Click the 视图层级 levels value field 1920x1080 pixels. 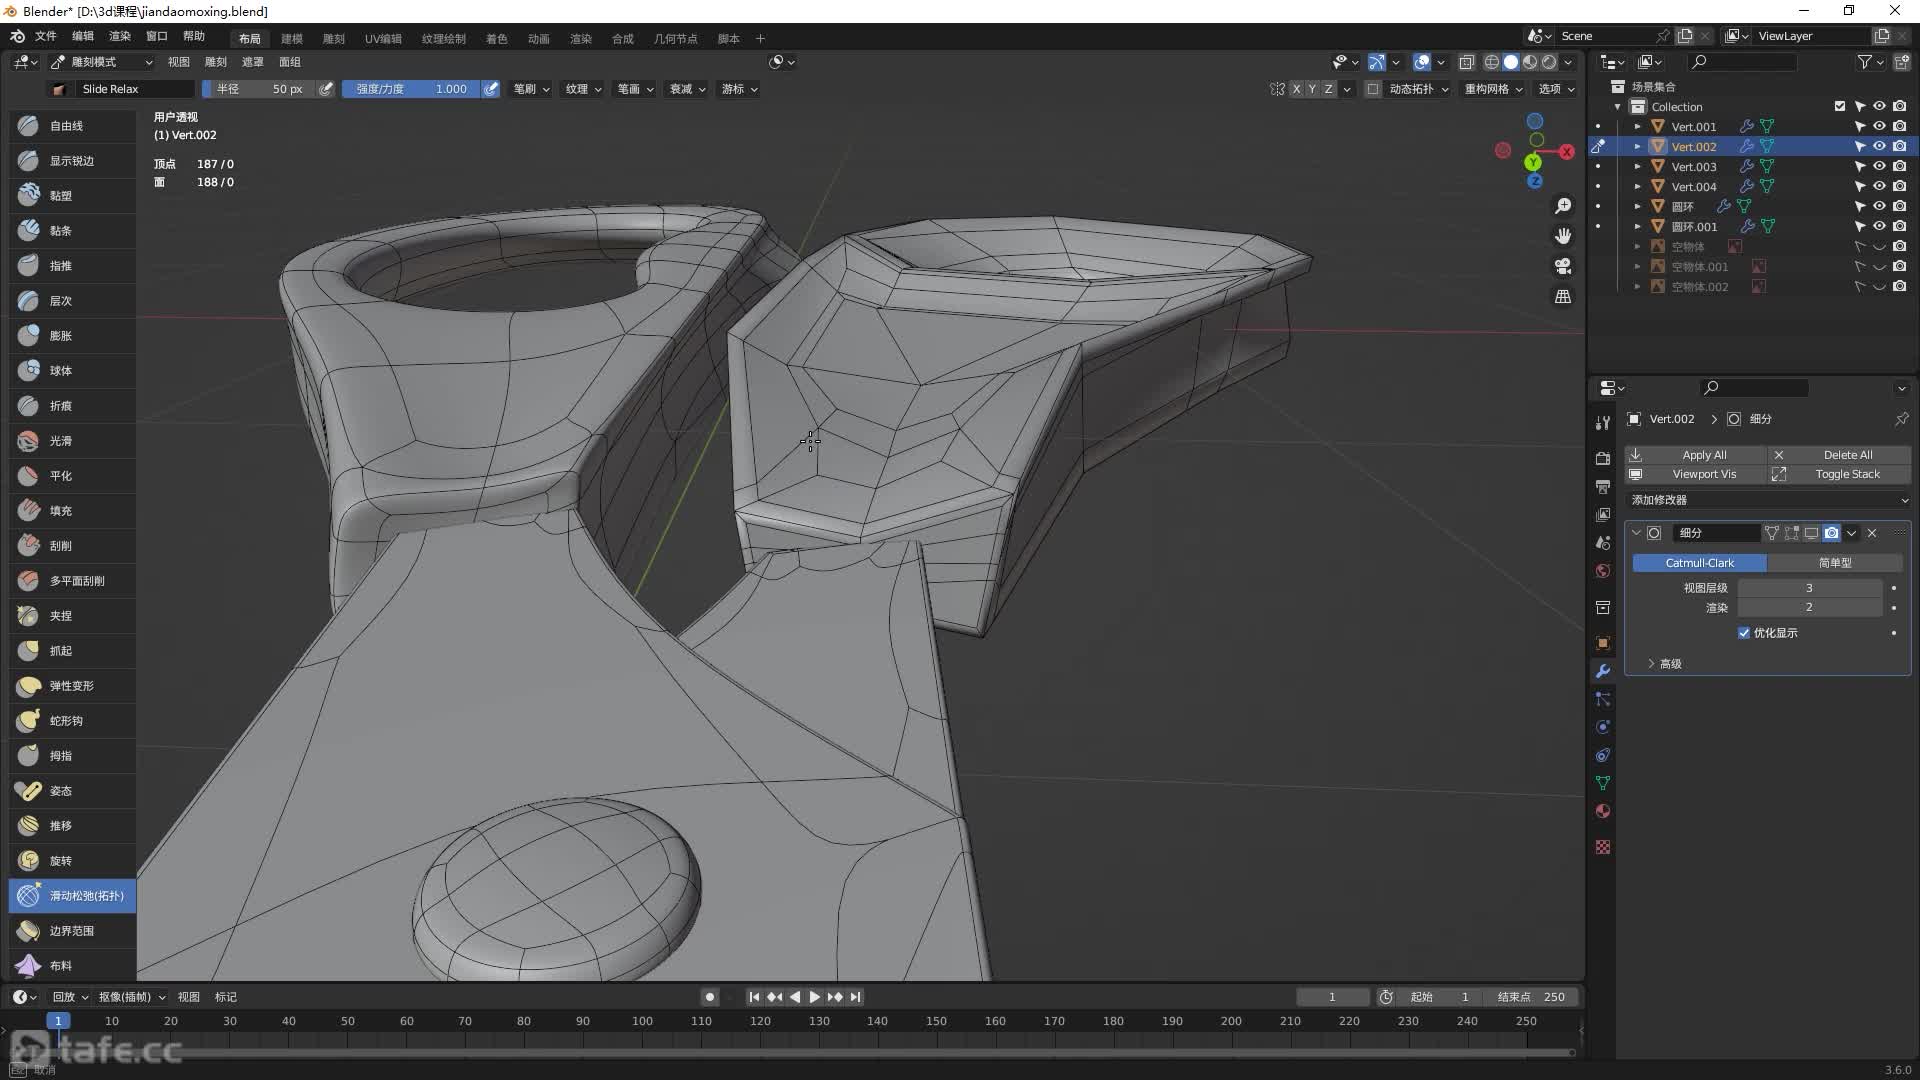(x=1810, y=588)
